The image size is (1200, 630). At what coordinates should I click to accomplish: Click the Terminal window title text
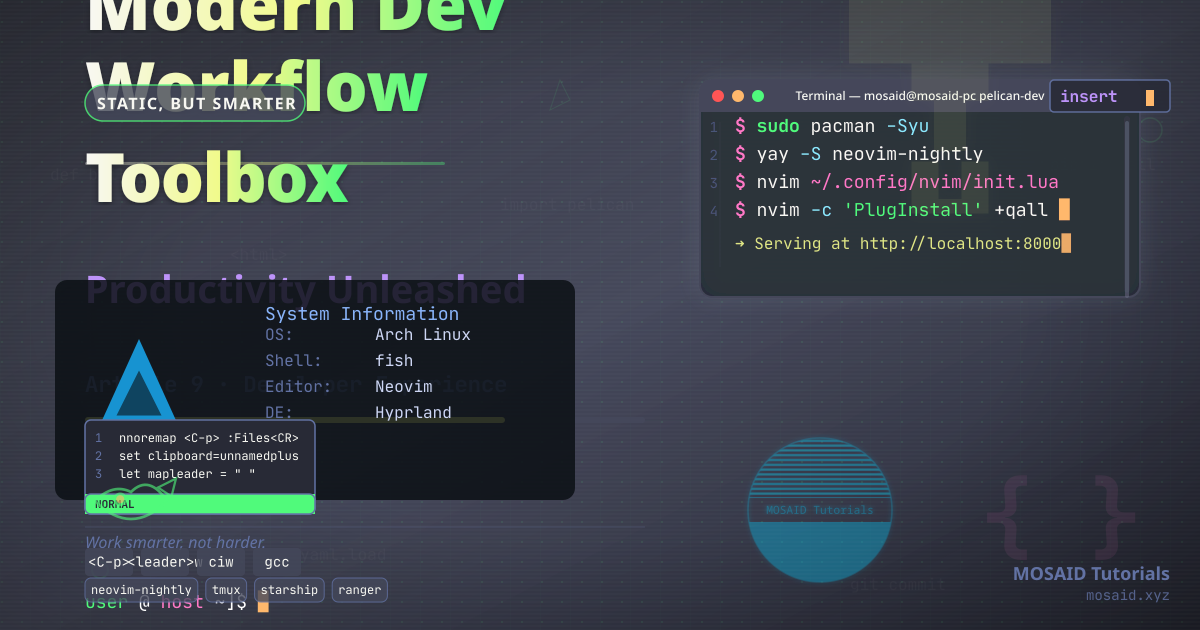tap(920, 96)
